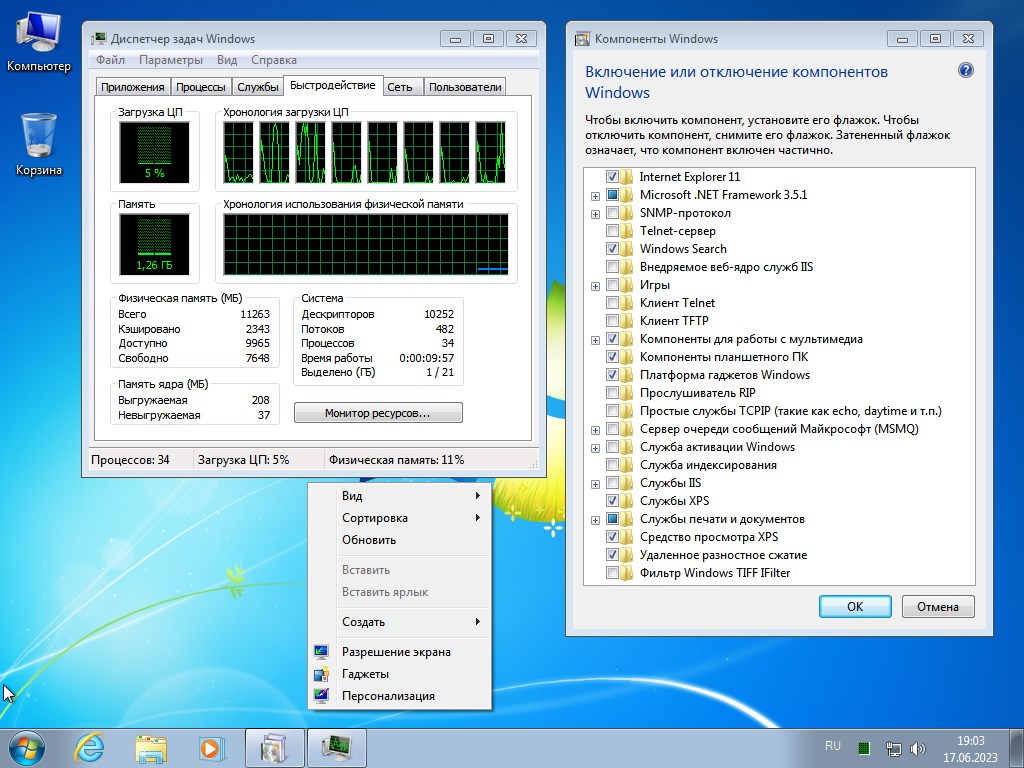Open the Network tab in Task Manager
The height and width of the screenshot is (768, 1024).
click(x=400, y=87)
